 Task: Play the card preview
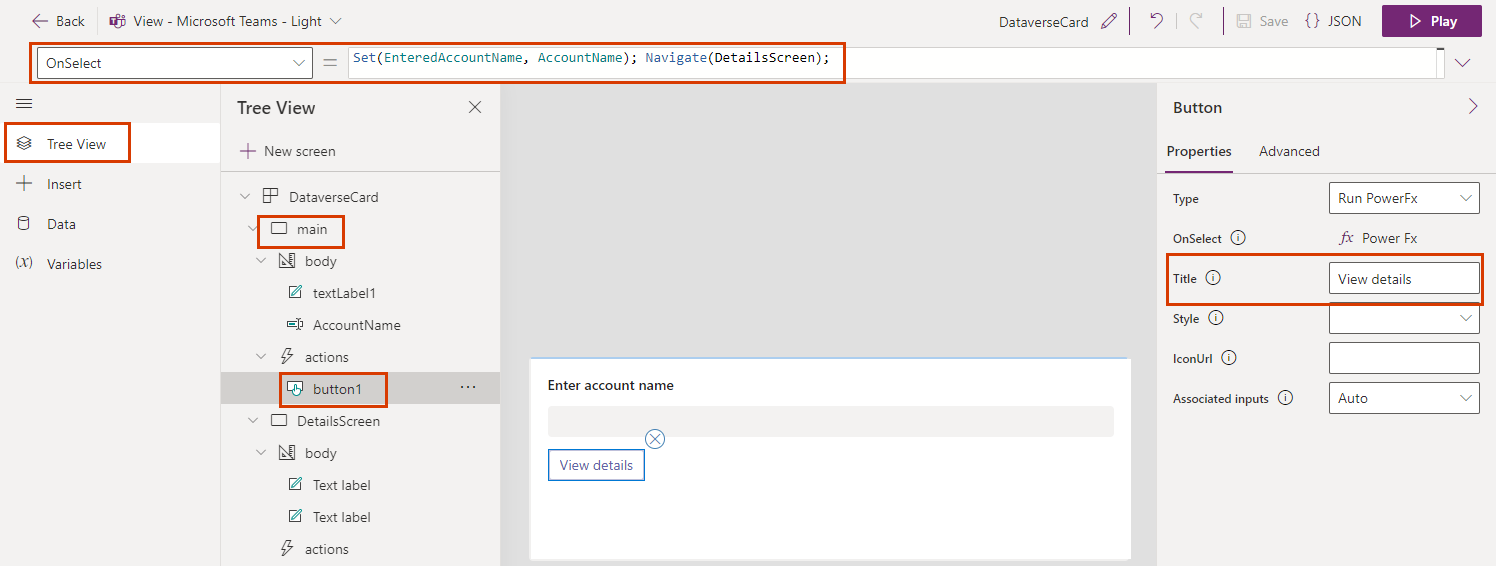click(x=1432, y=21)
